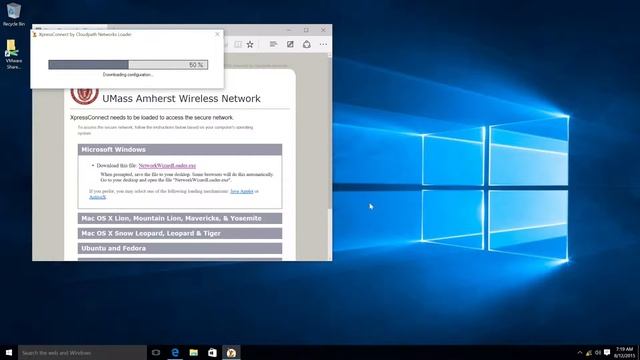640x360 pixels.
Task: Close the Edge browser window
Action: (323, 30)
